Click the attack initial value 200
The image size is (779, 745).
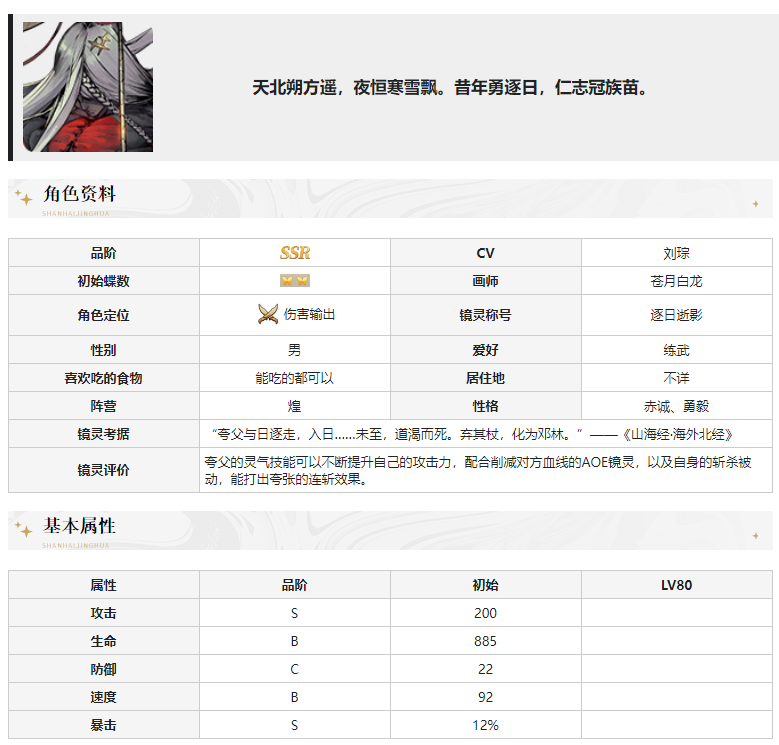click(485, 613)
